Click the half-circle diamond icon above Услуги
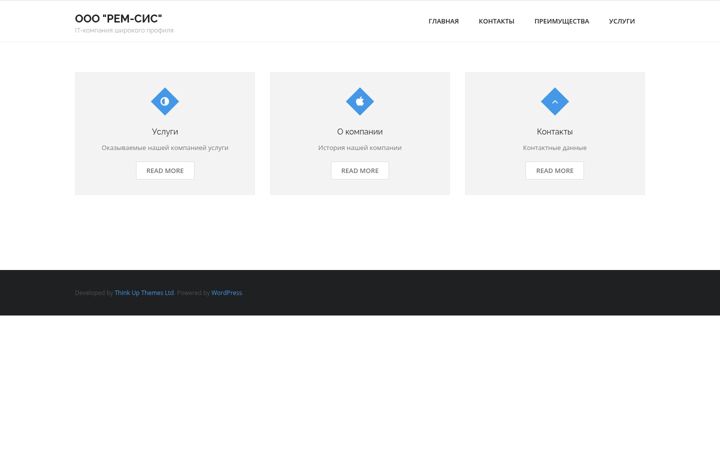This screenshot has width=720, height=450. (x=165, y=101)
